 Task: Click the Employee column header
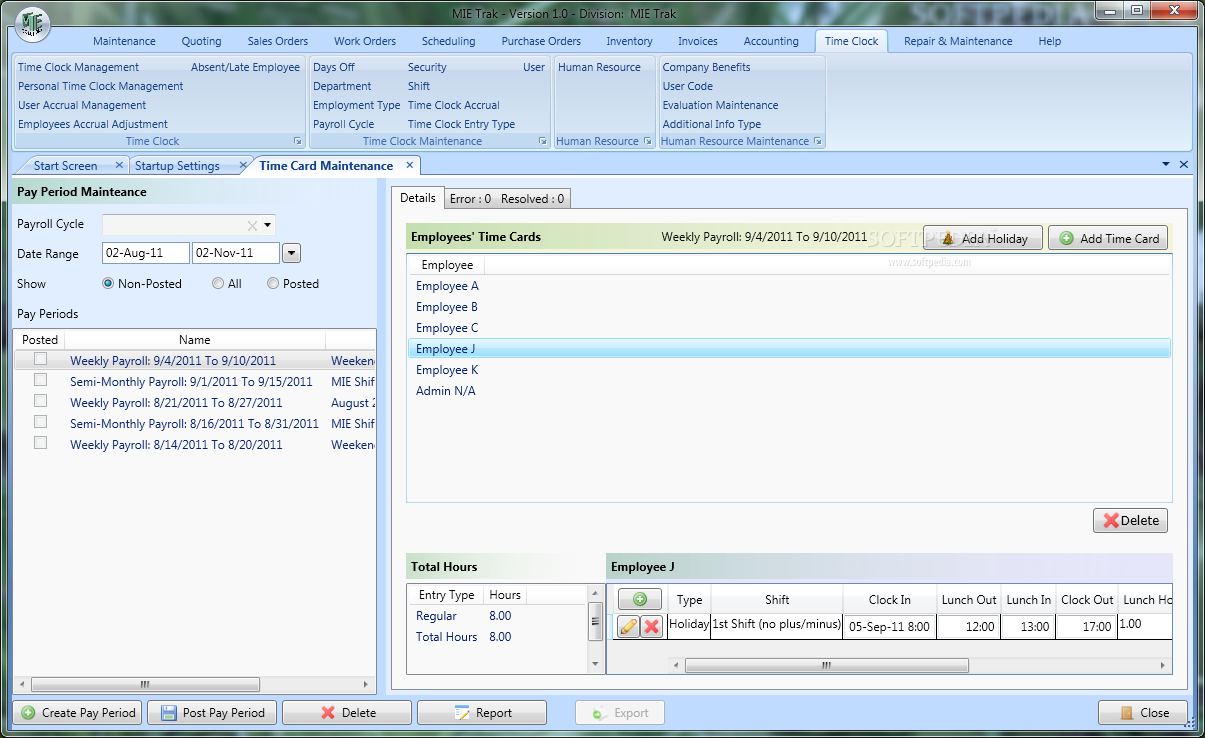point(447,265)
